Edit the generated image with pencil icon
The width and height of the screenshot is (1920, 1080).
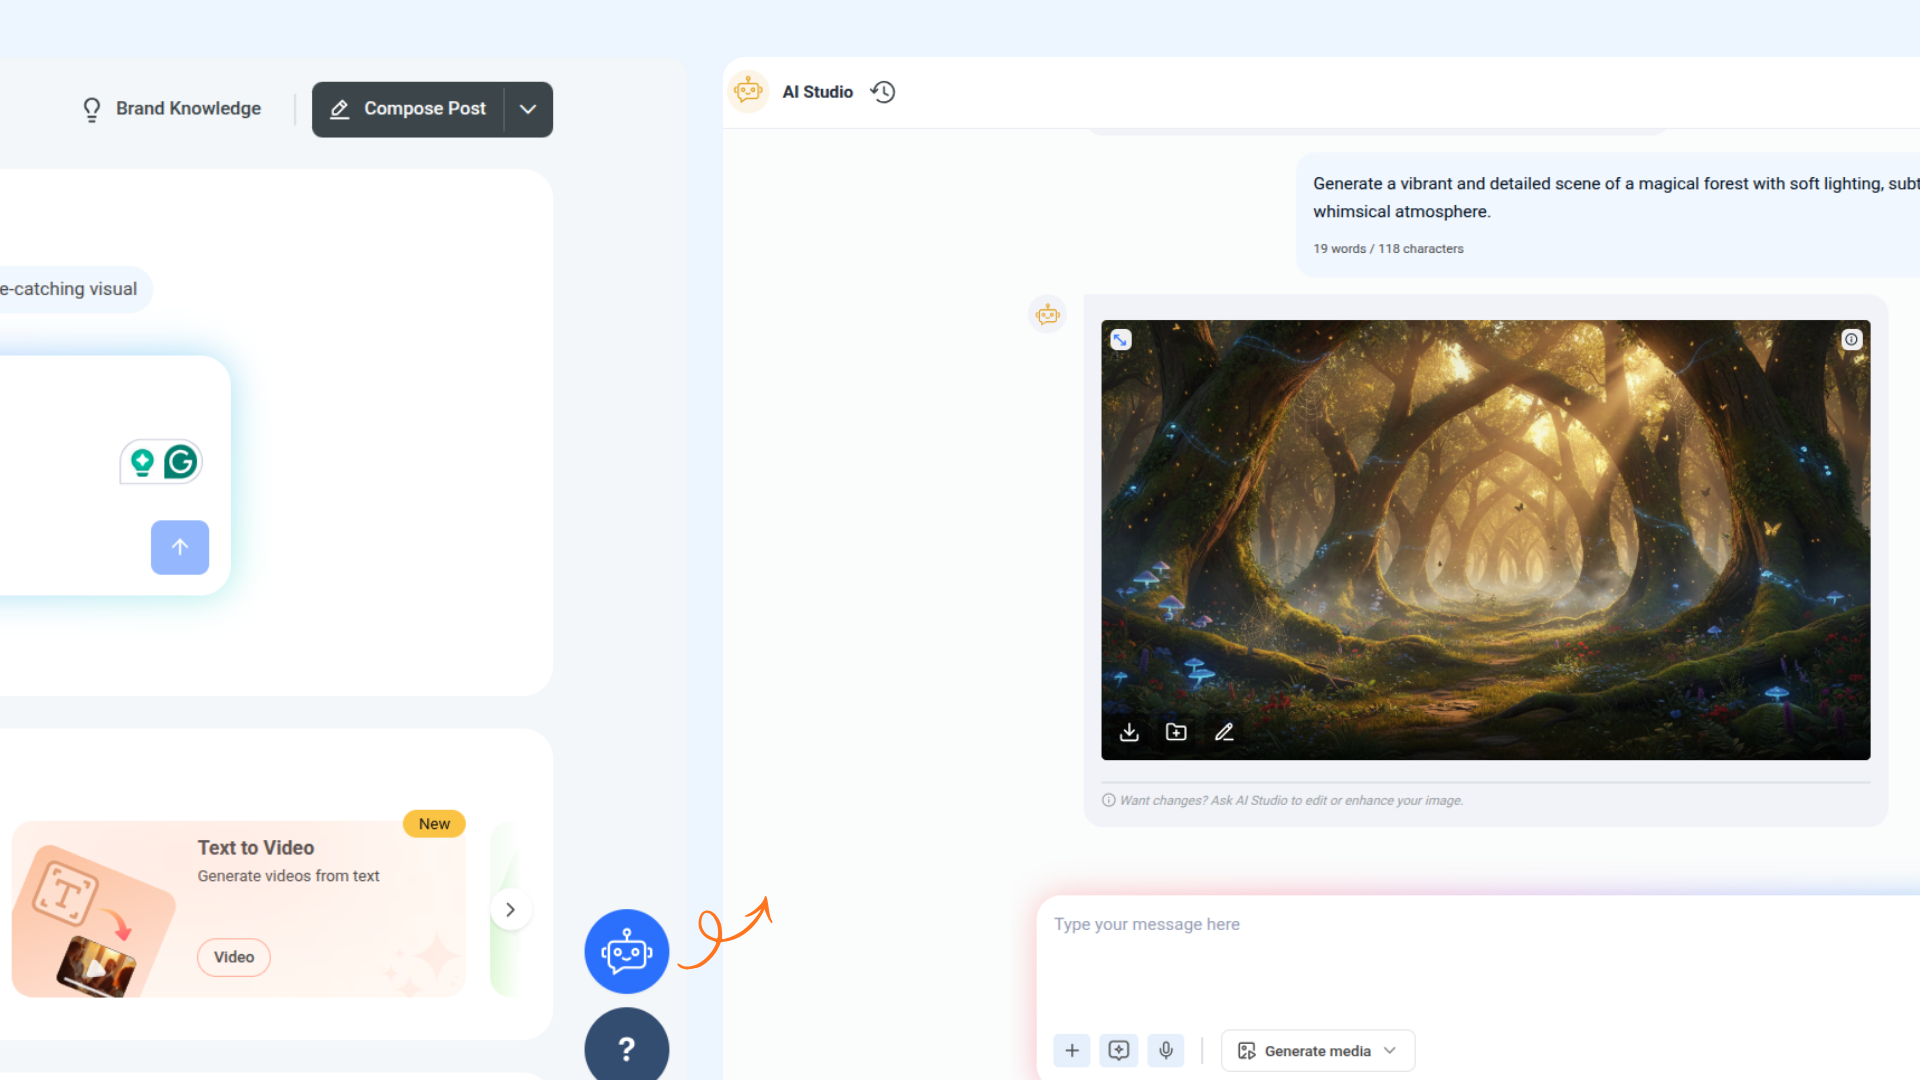1224,732
